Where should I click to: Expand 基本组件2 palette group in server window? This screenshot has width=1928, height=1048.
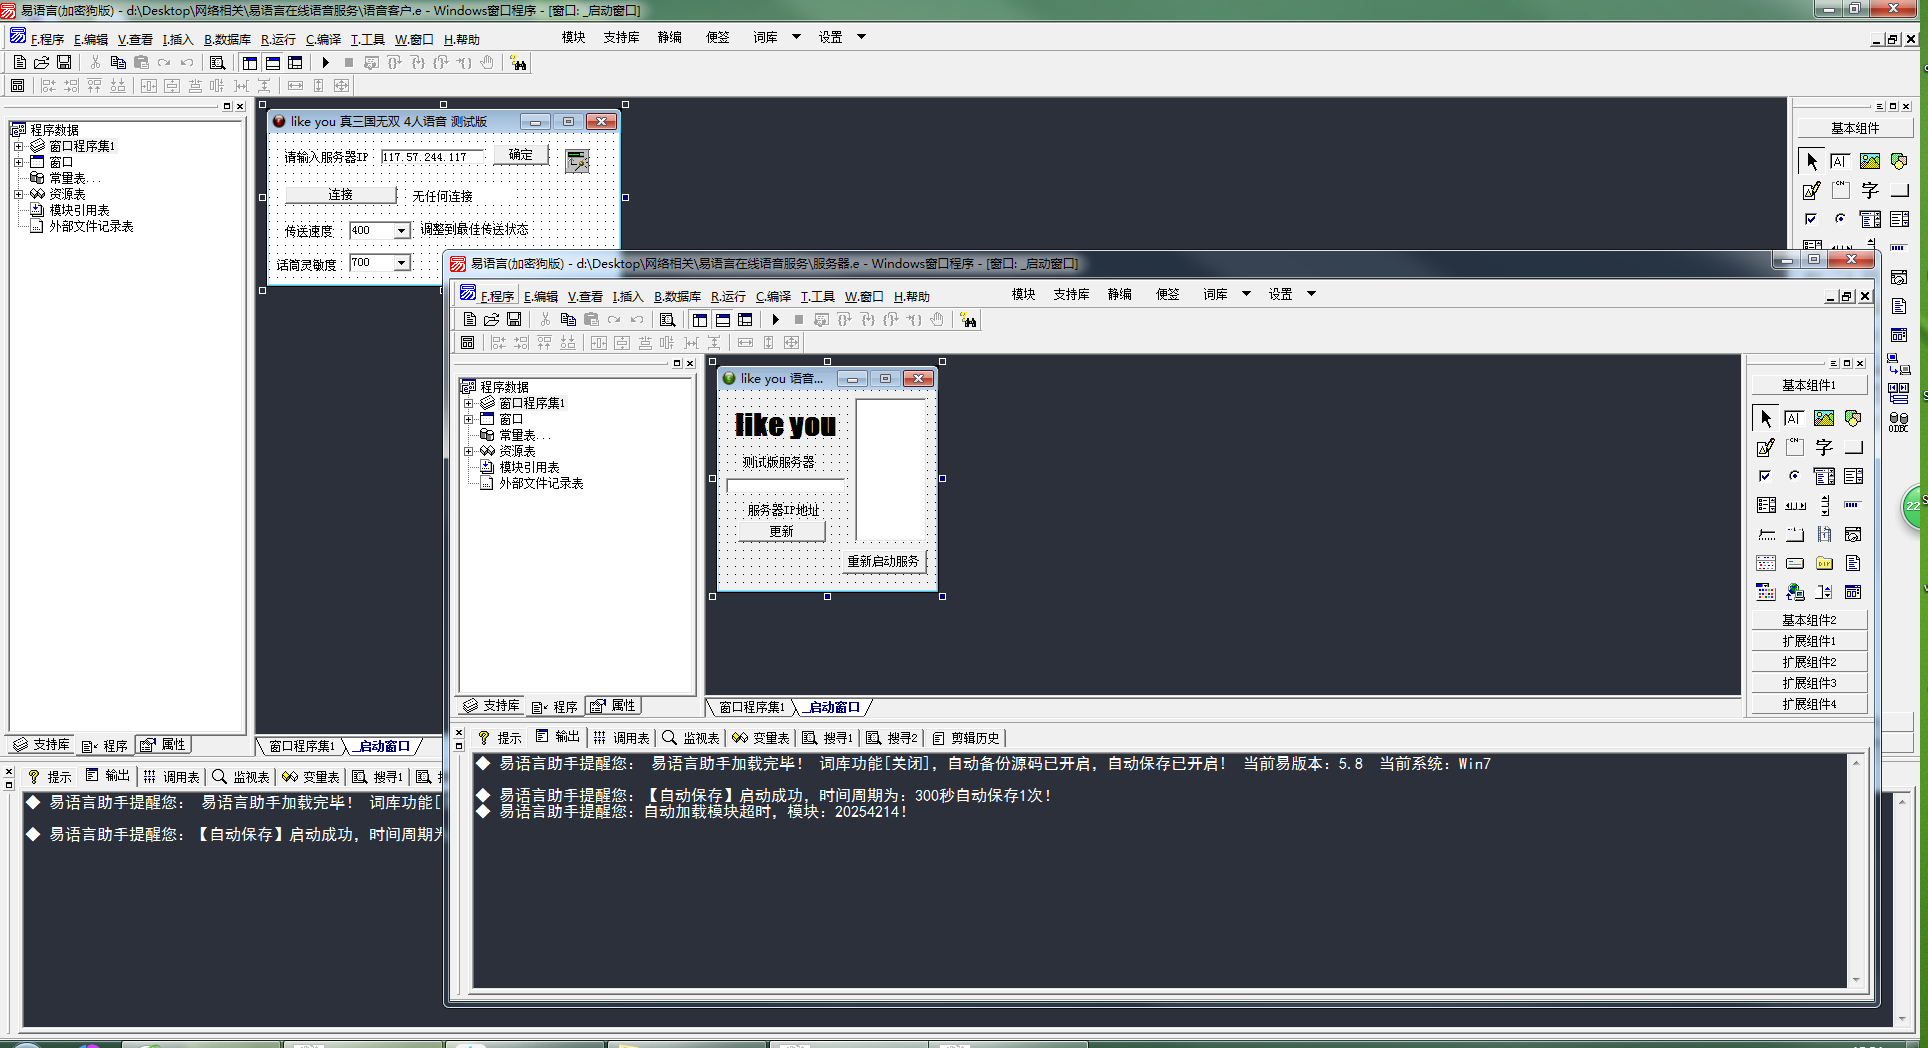1809,620
